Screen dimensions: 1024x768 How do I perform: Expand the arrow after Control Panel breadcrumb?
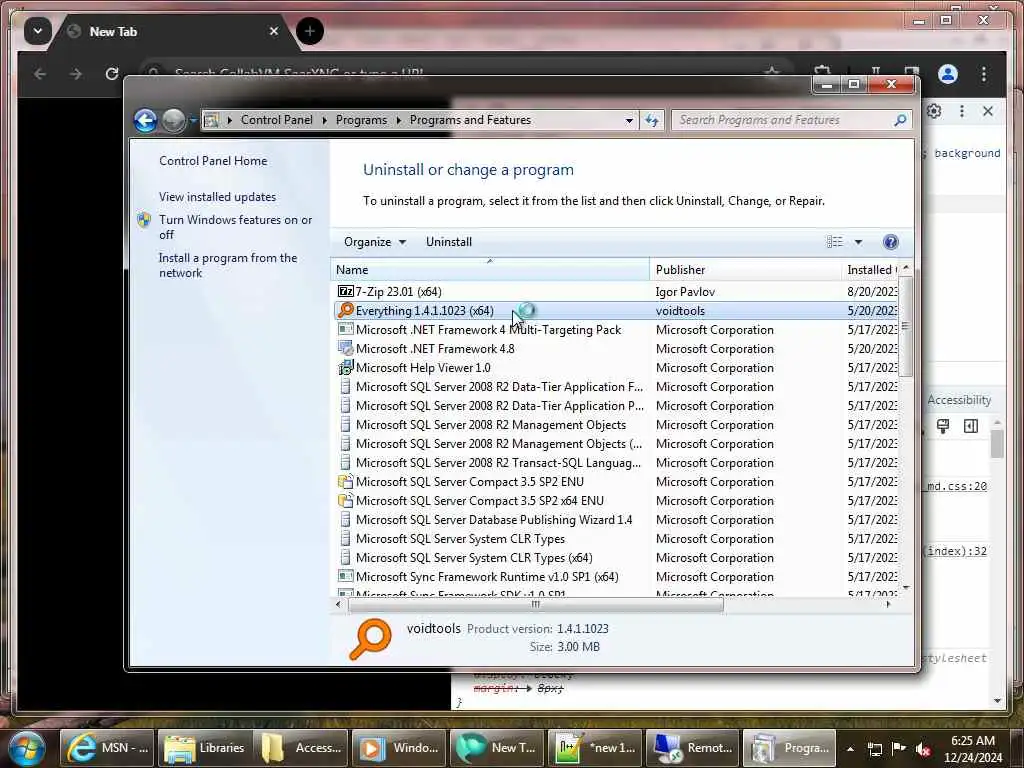pyautogui.click(x=325, y=120)
